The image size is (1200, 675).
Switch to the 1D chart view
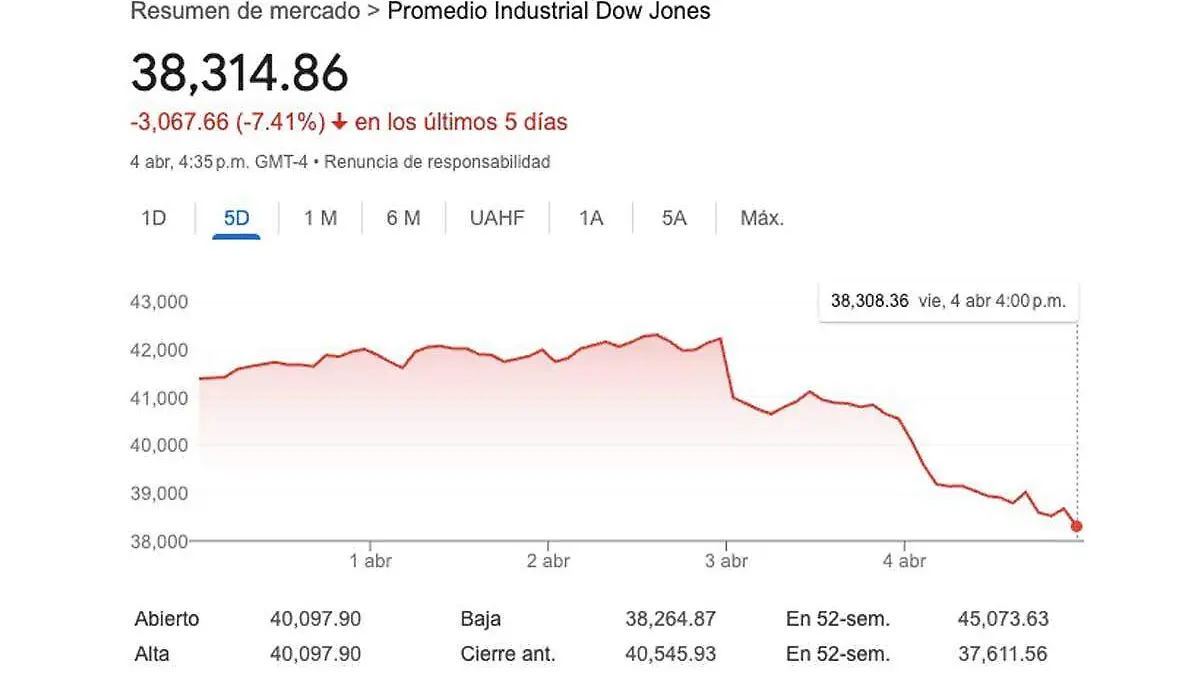click(x=152, y=217)
